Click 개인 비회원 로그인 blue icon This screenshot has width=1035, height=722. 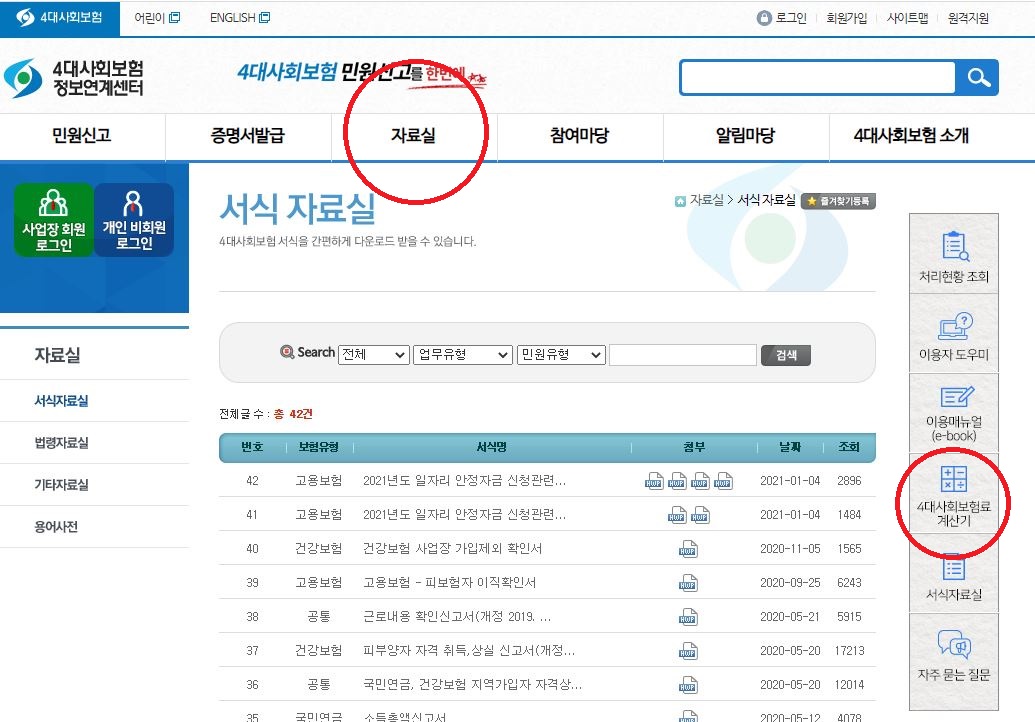point(134,220)
